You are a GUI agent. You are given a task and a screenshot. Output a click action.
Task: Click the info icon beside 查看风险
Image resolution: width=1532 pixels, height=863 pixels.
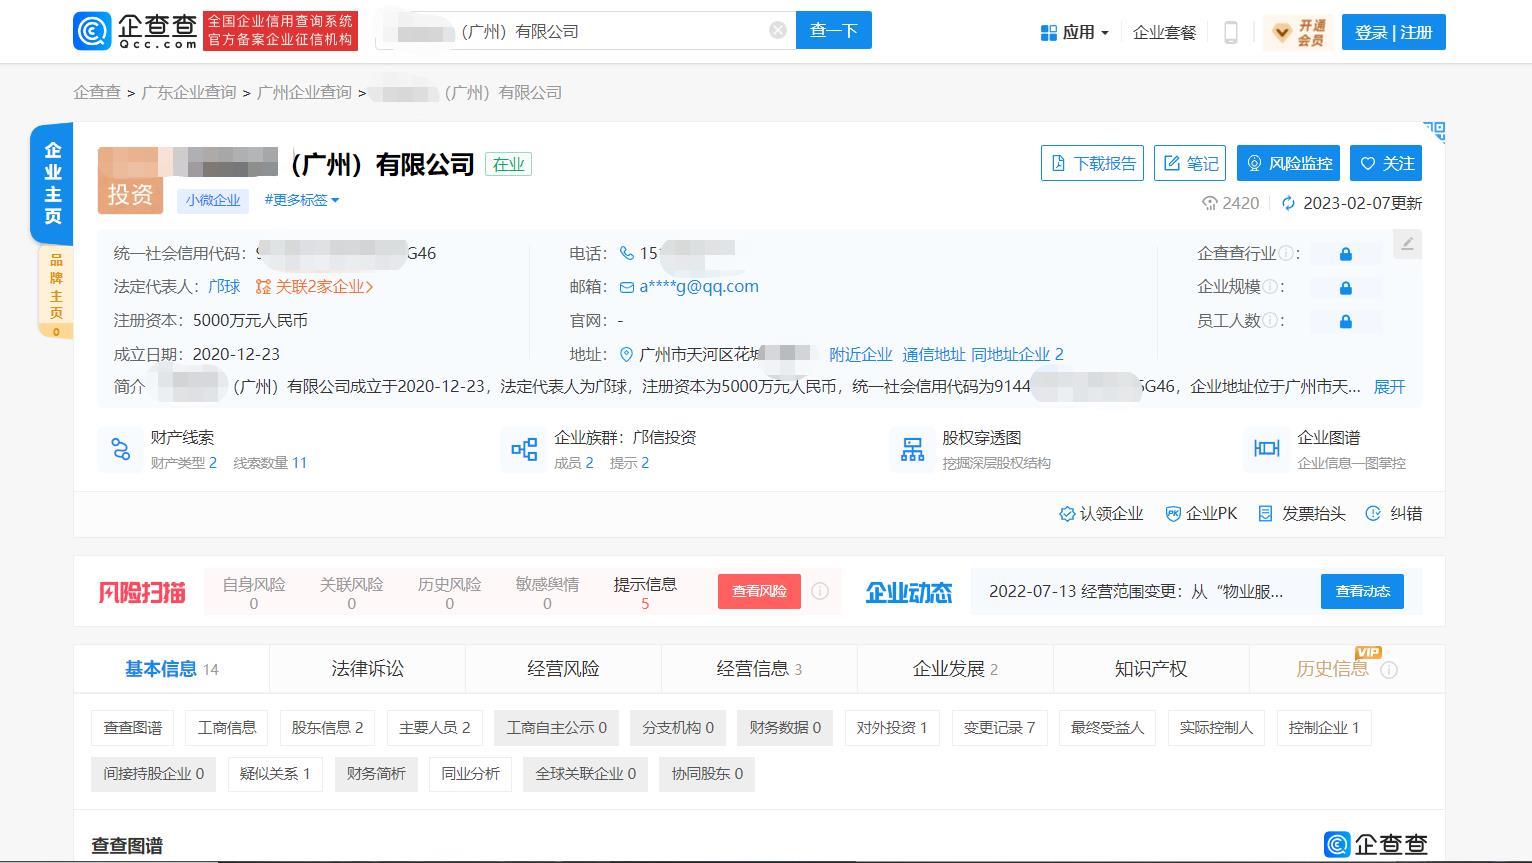click(820, 591)
